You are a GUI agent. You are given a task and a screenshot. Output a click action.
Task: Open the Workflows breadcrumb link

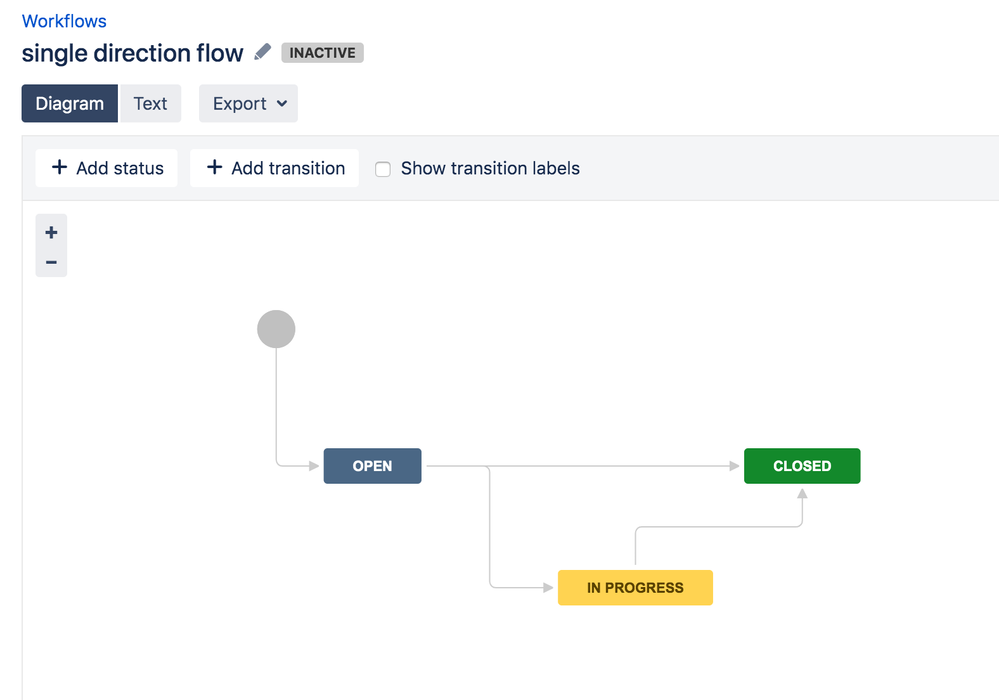pos(64,21)
